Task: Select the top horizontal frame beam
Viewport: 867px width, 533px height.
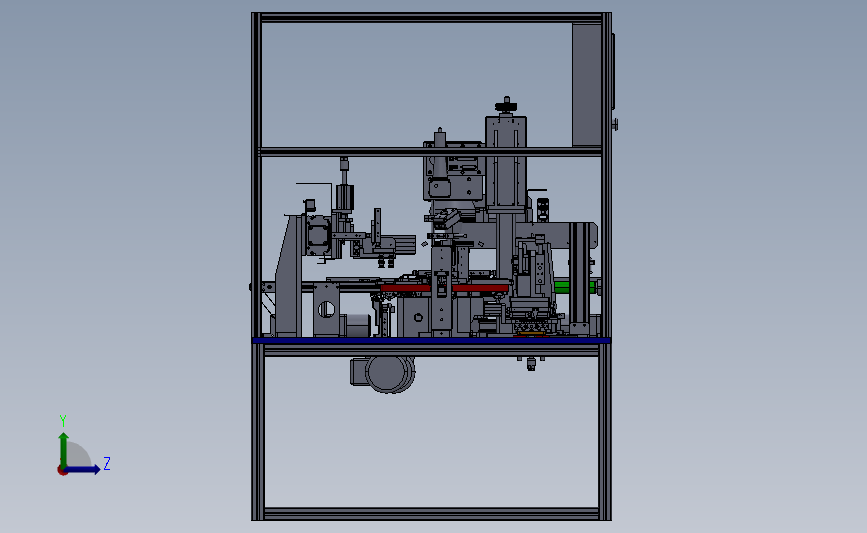Action: coord(431,18)
